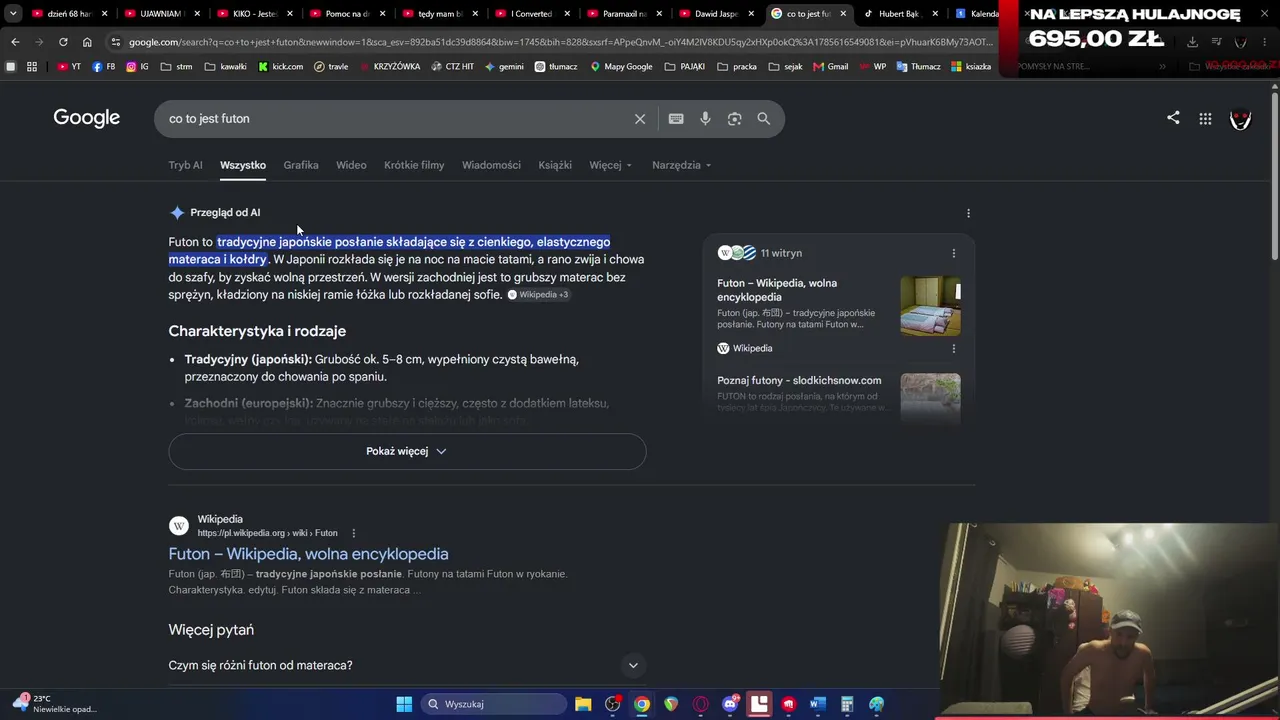Open the tab search dropdown arrow
This screenshot has width=1280, height=720.
pyautogui.click(x=13, y=14)
